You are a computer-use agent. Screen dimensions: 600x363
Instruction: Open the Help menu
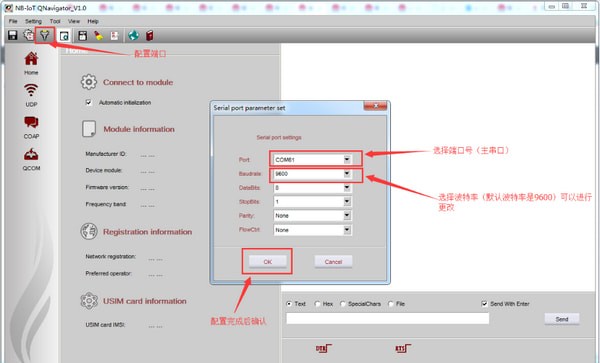tap(93, 21)
